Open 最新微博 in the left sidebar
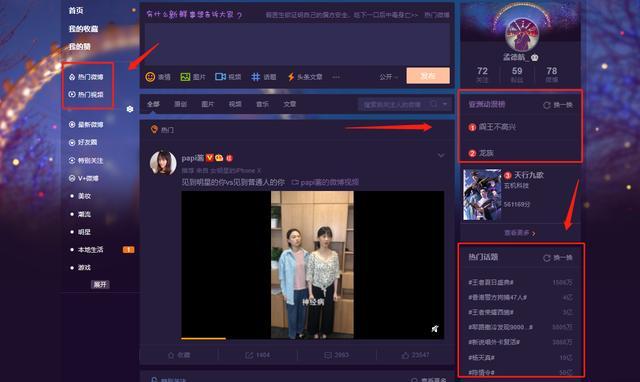 [86, 124]
